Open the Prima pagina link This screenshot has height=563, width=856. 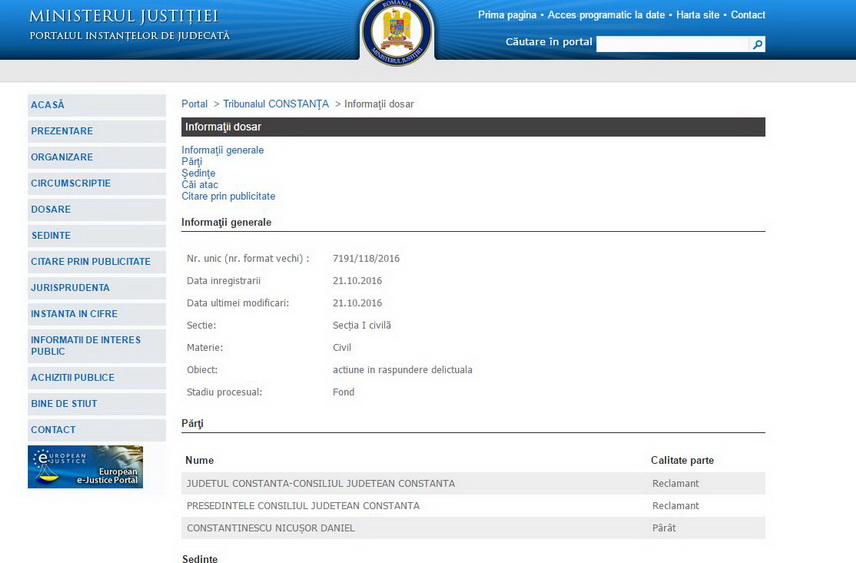(507, 15)
